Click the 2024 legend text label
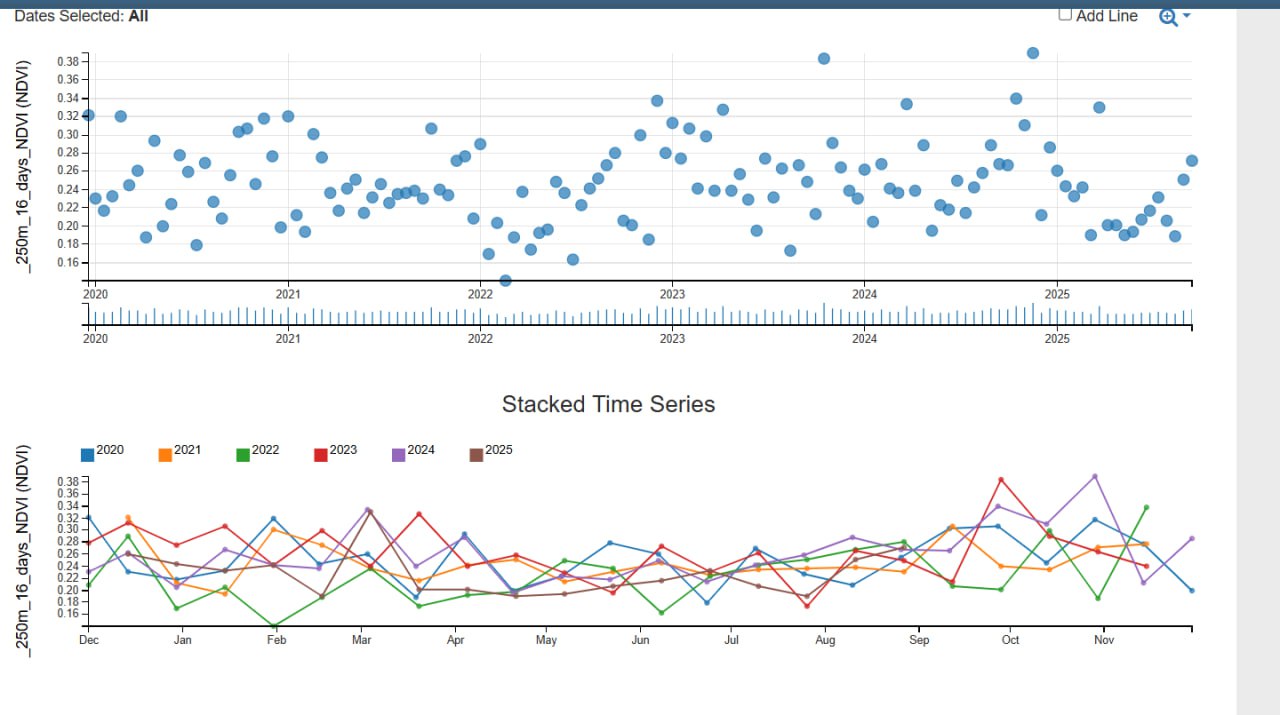This screenshot has height=715, width=1280. (x=421, y=450)
